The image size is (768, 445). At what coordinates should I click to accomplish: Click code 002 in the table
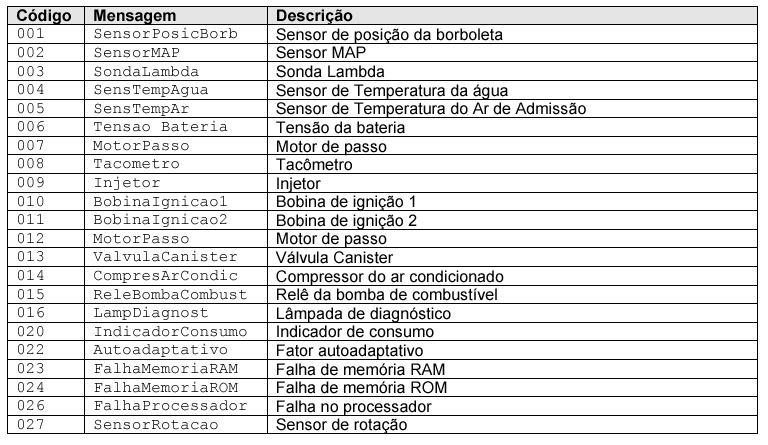pos(31,52)
